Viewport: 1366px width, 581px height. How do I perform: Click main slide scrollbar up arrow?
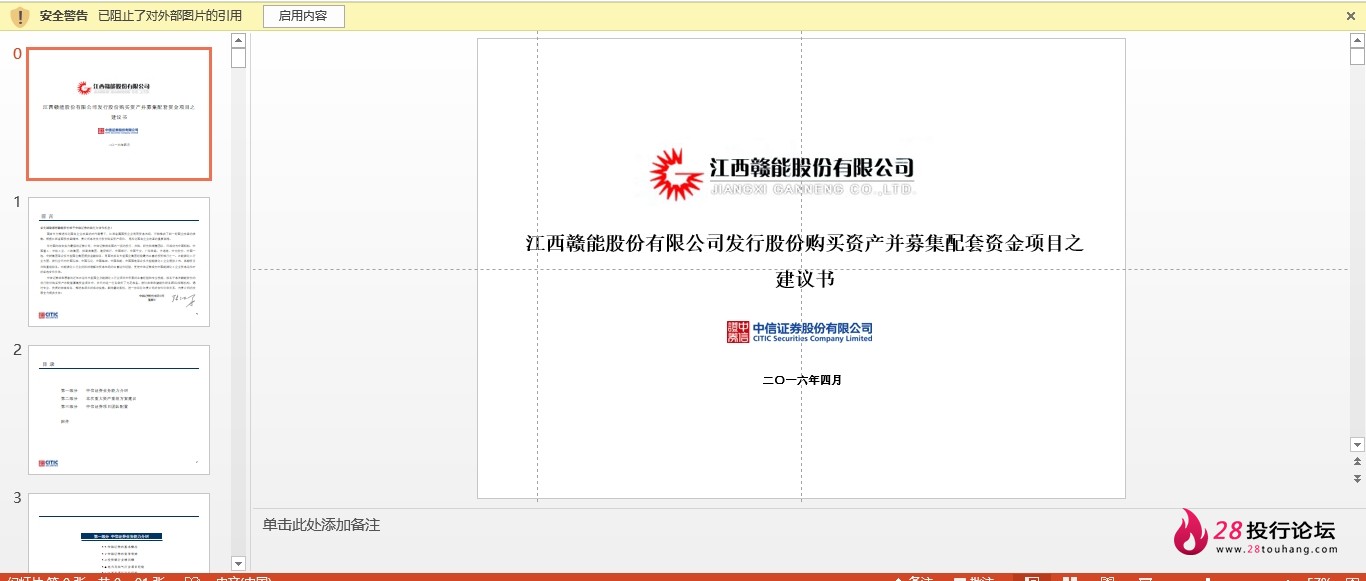[x=1357, y=40]
